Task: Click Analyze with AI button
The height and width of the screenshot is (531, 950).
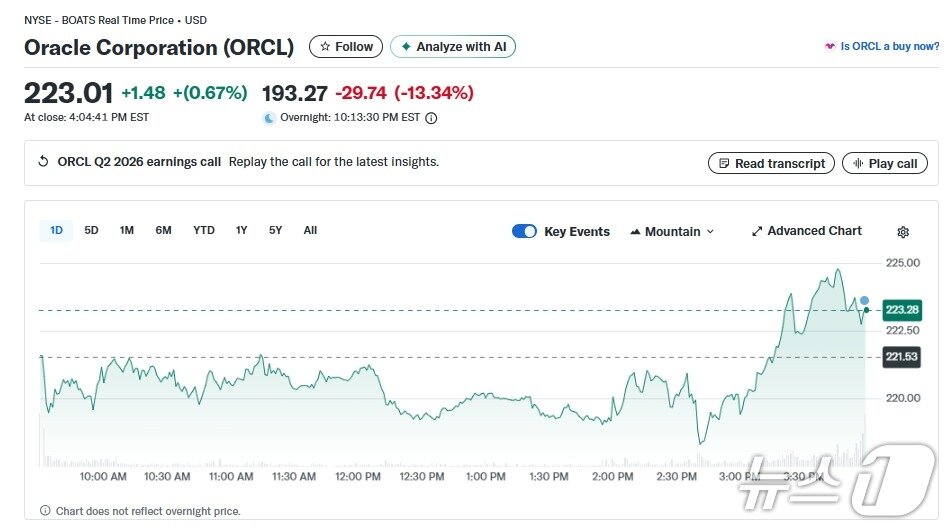Action: click(x=453, y=47)
